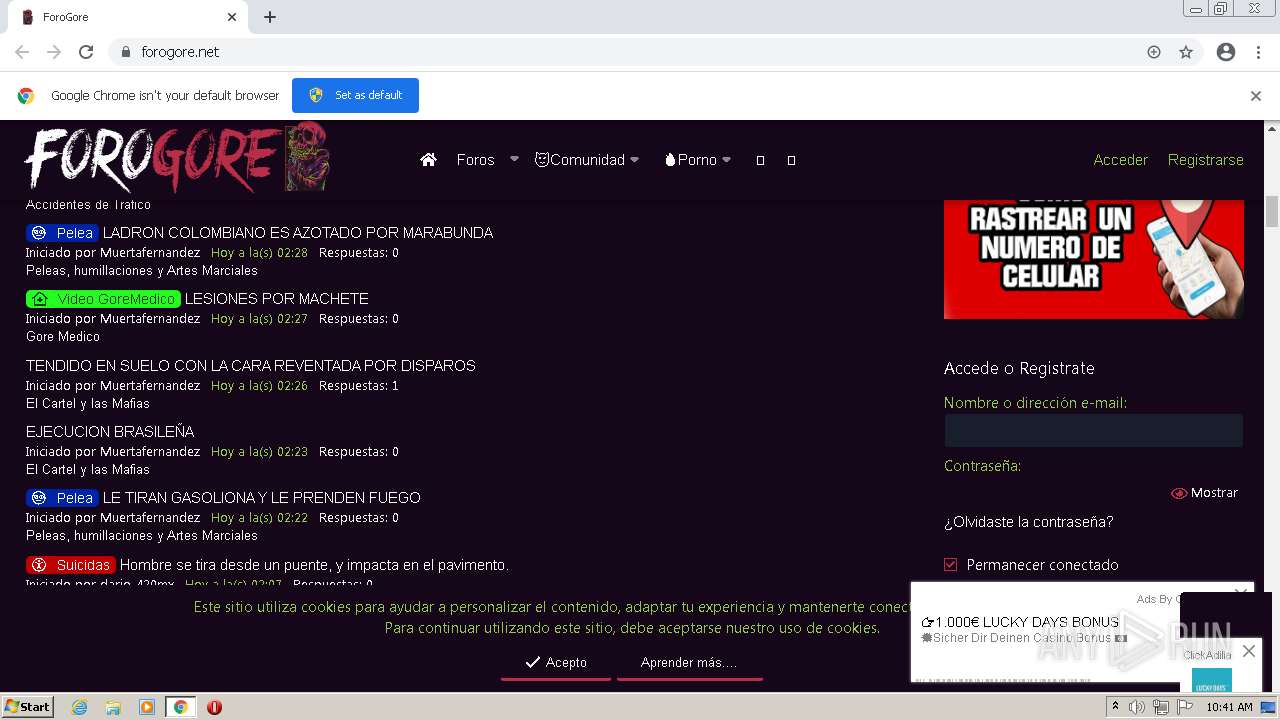Open the Foros menu item
The width and height of the screenshot is (1280, 720).
(x=475, y=160)
